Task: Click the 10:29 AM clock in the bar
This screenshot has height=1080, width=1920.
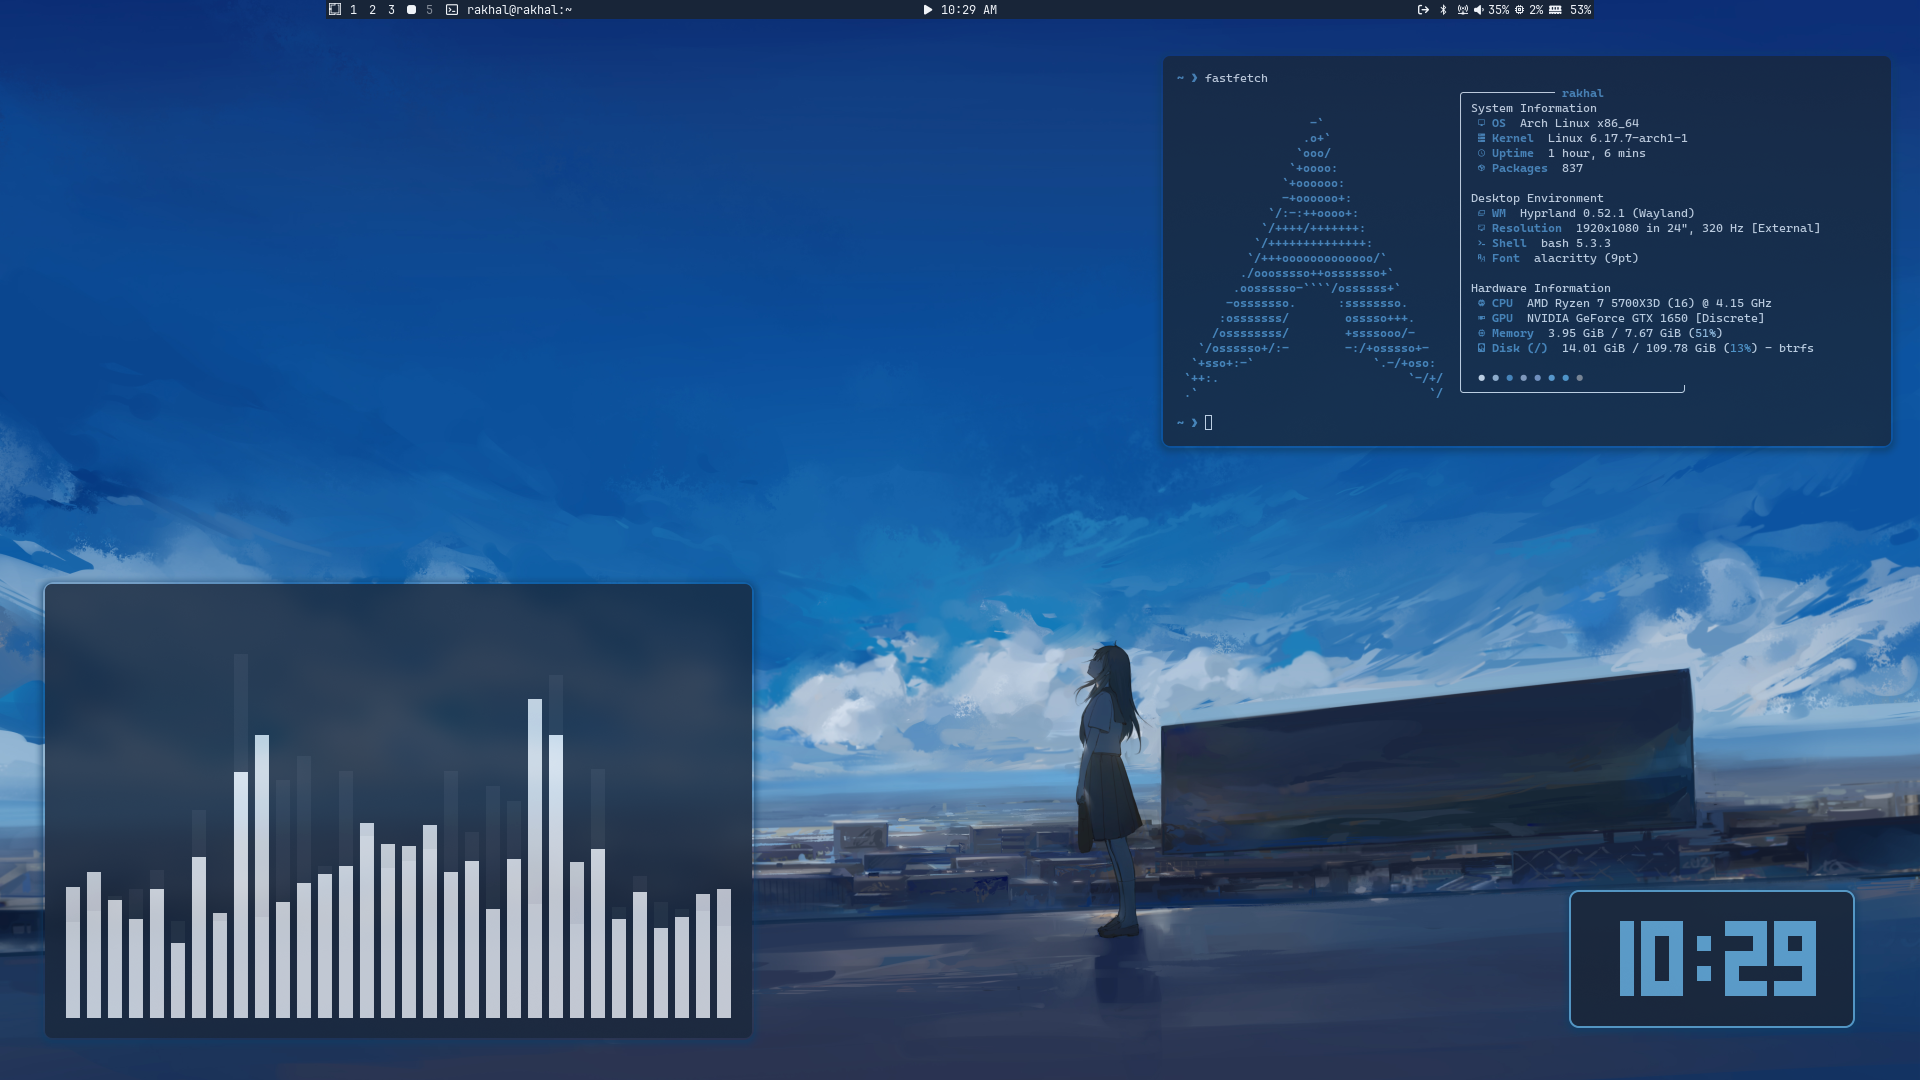Action: [968, 10]
